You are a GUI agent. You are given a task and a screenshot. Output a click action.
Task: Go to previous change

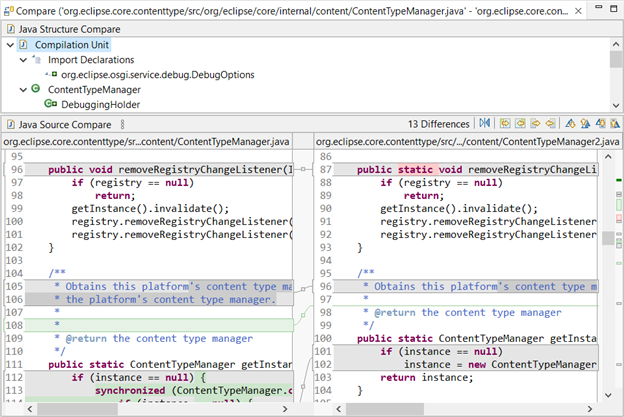615,124
